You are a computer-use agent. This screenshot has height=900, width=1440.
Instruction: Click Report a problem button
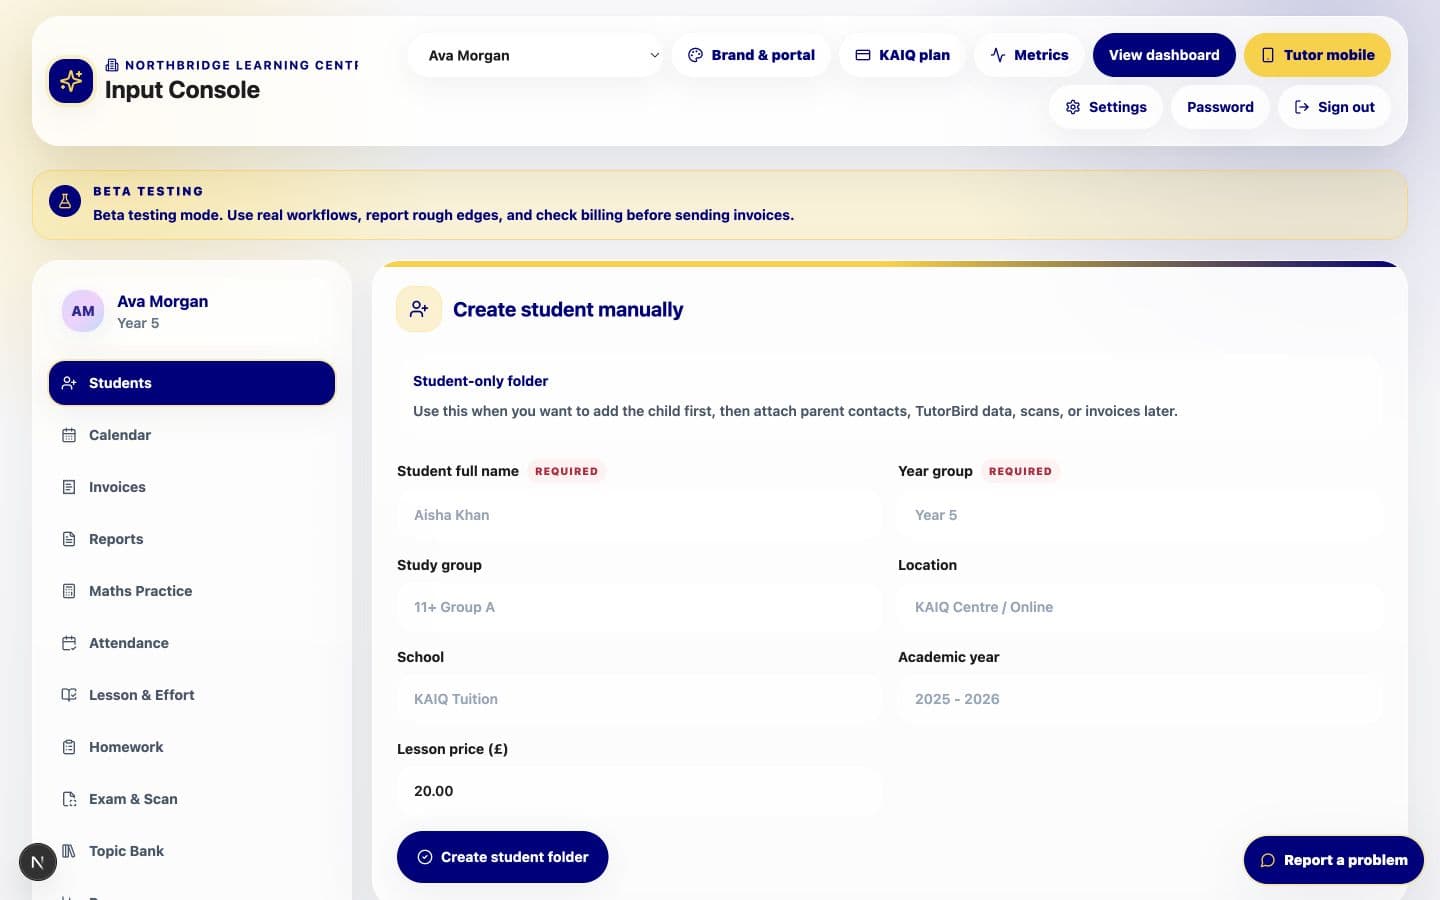click(1334, 860)
